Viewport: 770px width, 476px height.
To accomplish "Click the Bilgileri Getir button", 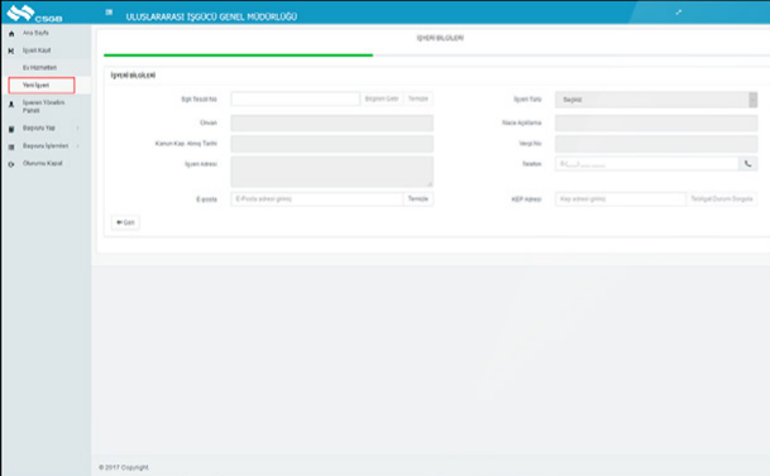I will pyautogui.click(x=381, y=99).
